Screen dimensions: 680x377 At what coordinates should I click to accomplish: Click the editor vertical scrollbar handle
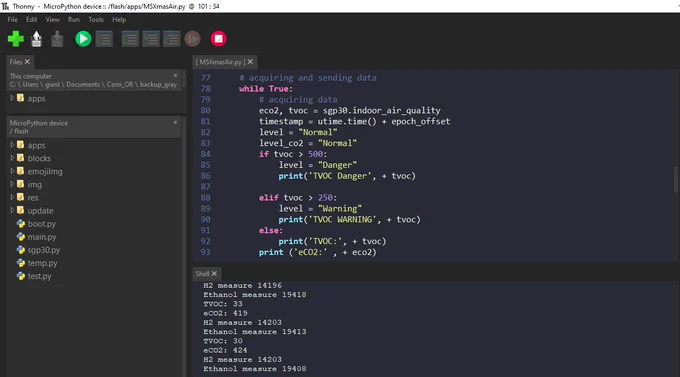point(675,179)
